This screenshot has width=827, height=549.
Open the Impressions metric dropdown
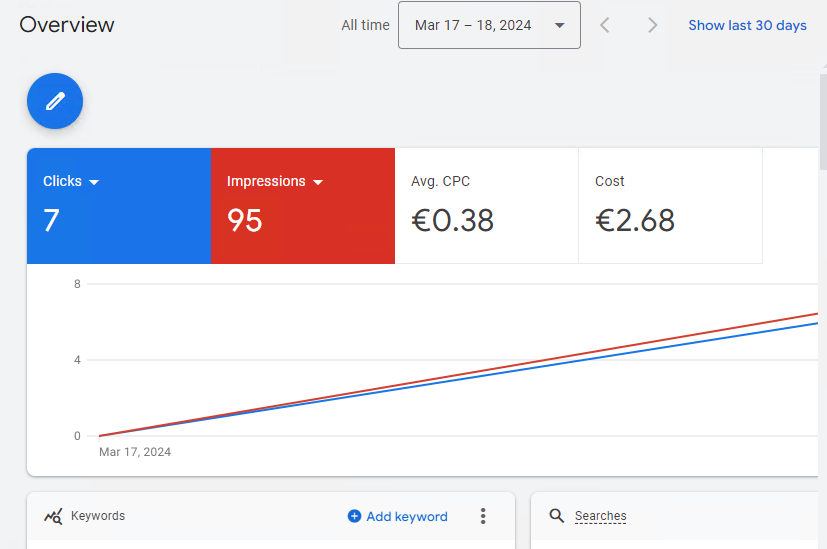pos(275,181)
